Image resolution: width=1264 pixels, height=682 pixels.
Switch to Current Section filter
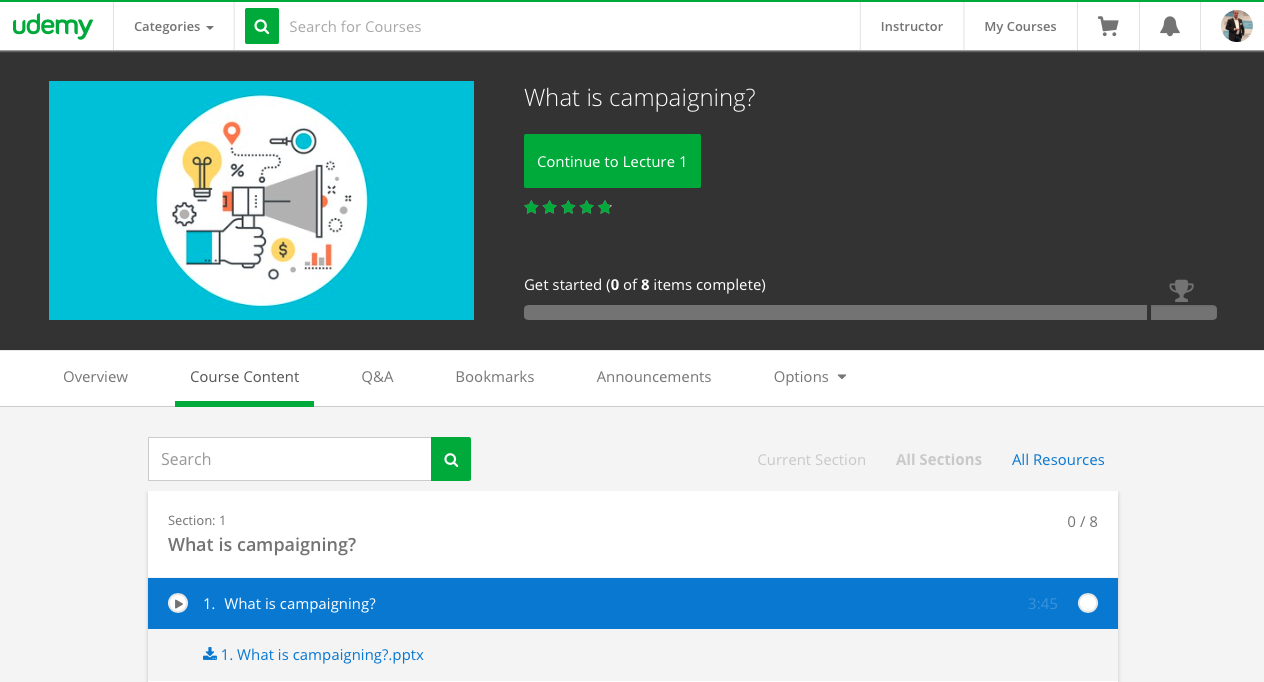click(811, 460)
